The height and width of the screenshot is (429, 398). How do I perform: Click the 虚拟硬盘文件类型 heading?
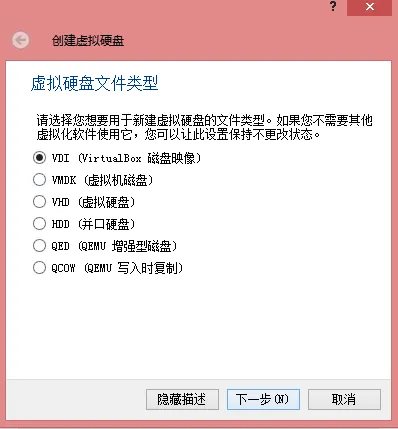pyautogui.click(x=94, y=83)
